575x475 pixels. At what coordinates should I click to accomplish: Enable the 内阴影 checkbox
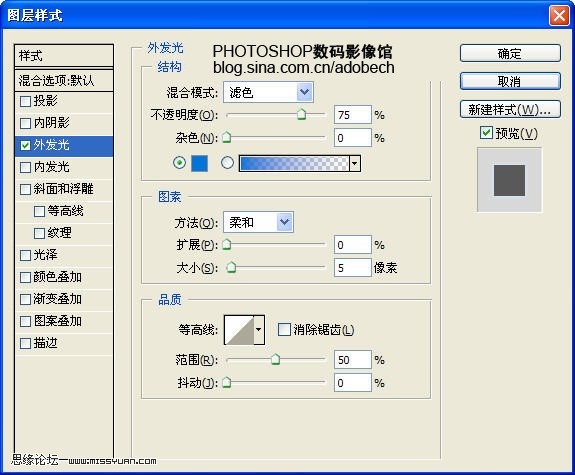[x=25, y=123]
